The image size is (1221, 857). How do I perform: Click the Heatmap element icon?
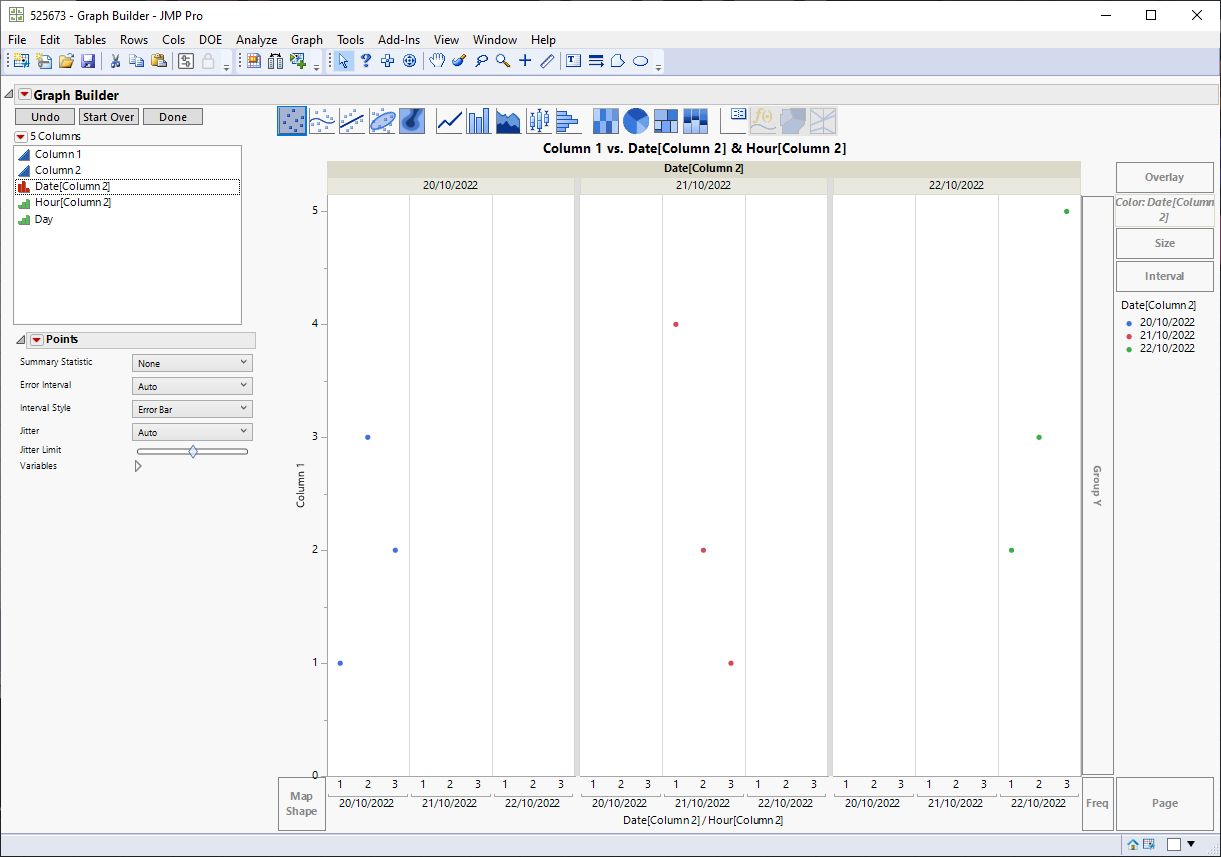click(606, 121)
